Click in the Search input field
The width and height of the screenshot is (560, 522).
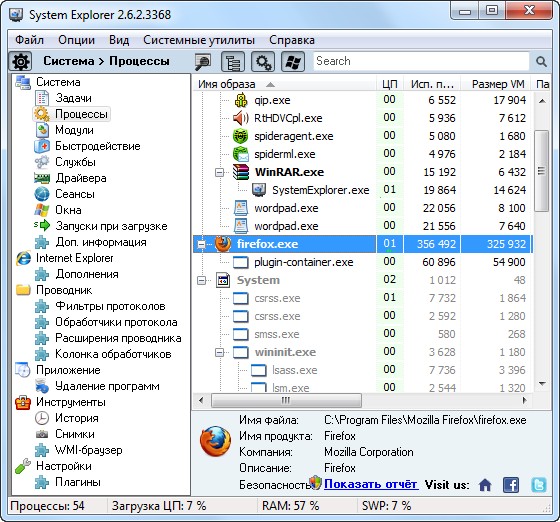(x=421, y=61)
